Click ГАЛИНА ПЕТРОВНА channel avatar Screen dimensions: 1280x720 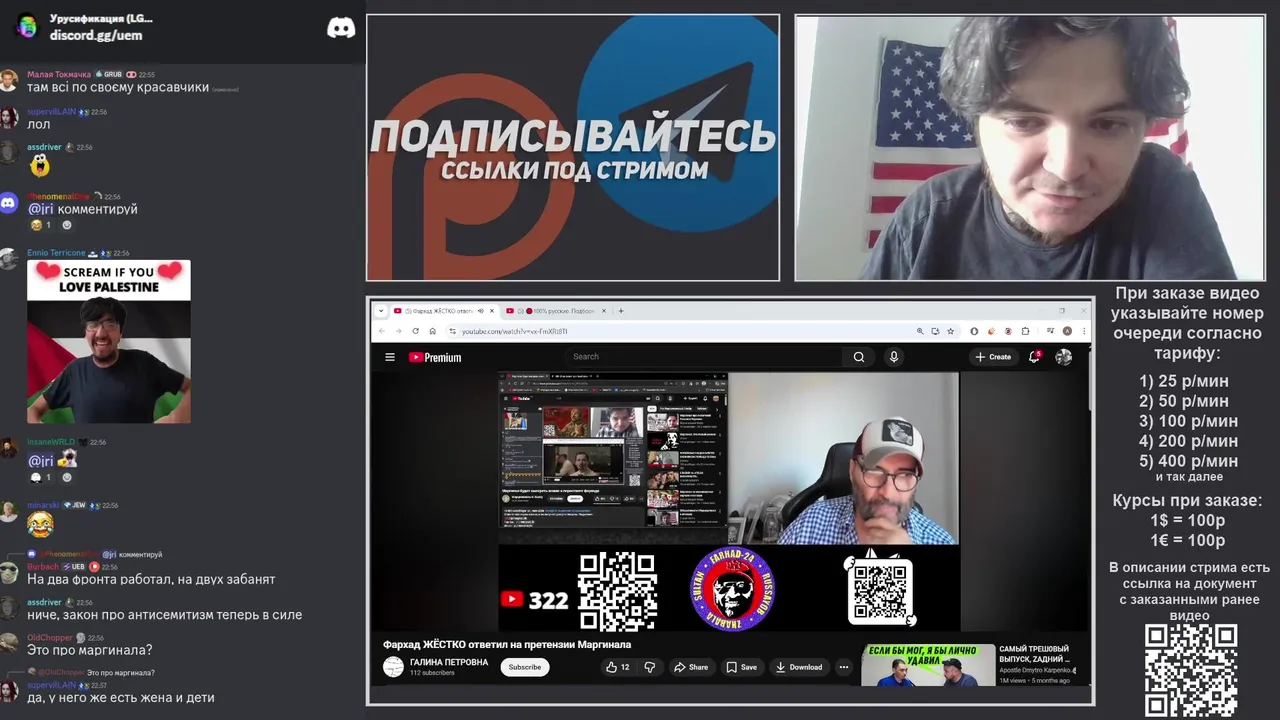pos(393,667)
